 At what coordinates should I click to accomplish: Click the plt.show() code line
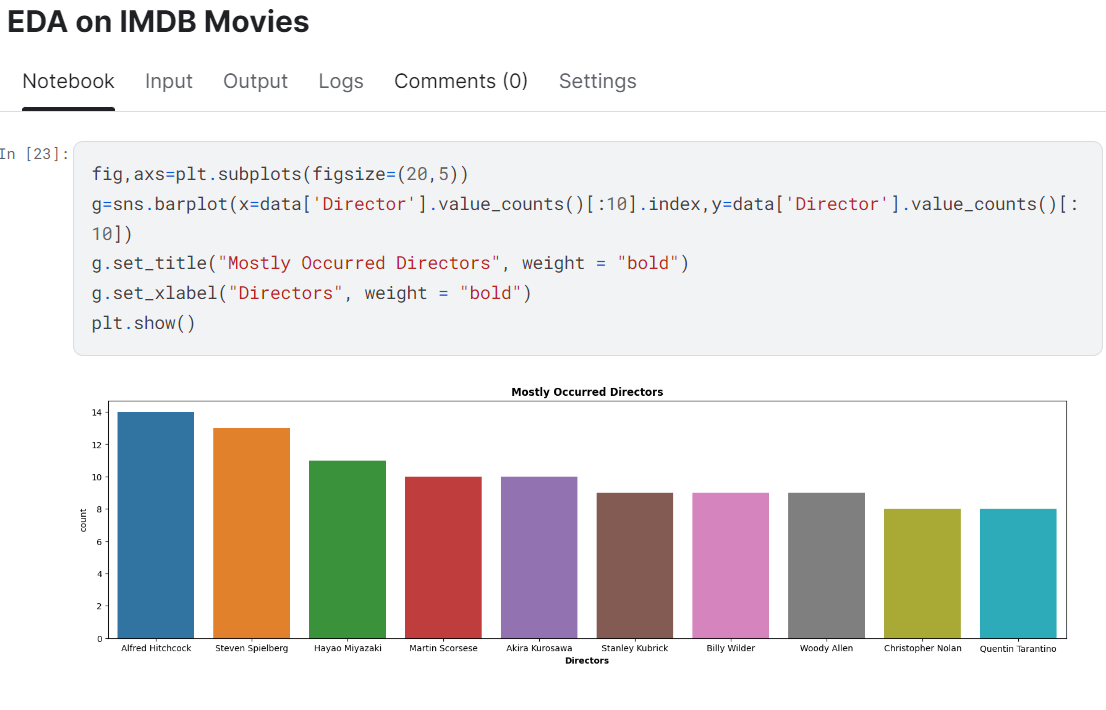pos(143,323)
